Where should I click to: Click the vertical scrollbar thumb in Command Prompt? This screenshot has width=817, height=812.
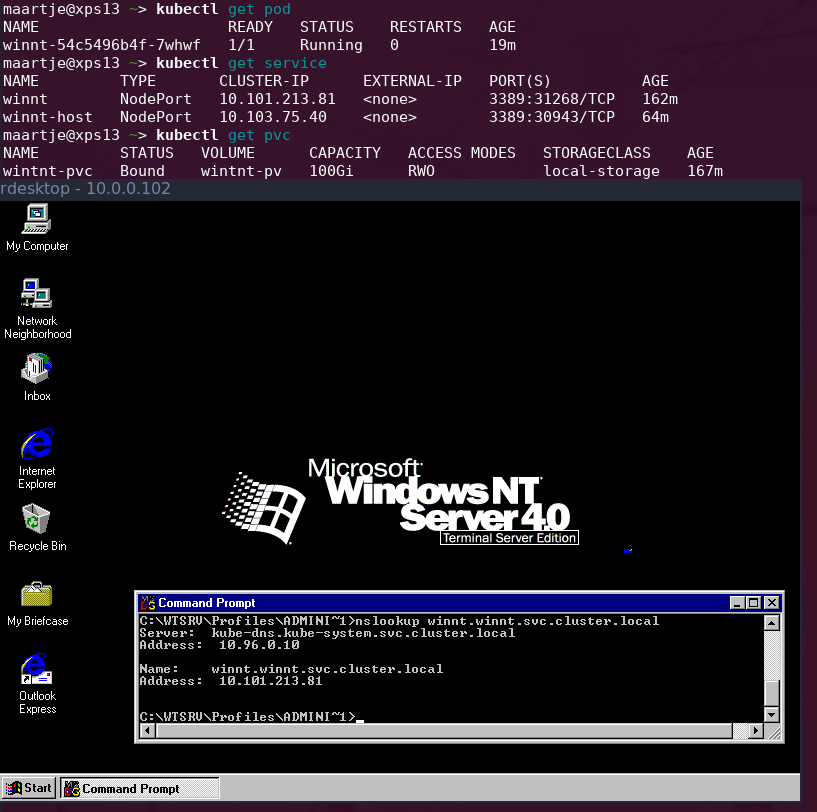[x=772, y=693]
